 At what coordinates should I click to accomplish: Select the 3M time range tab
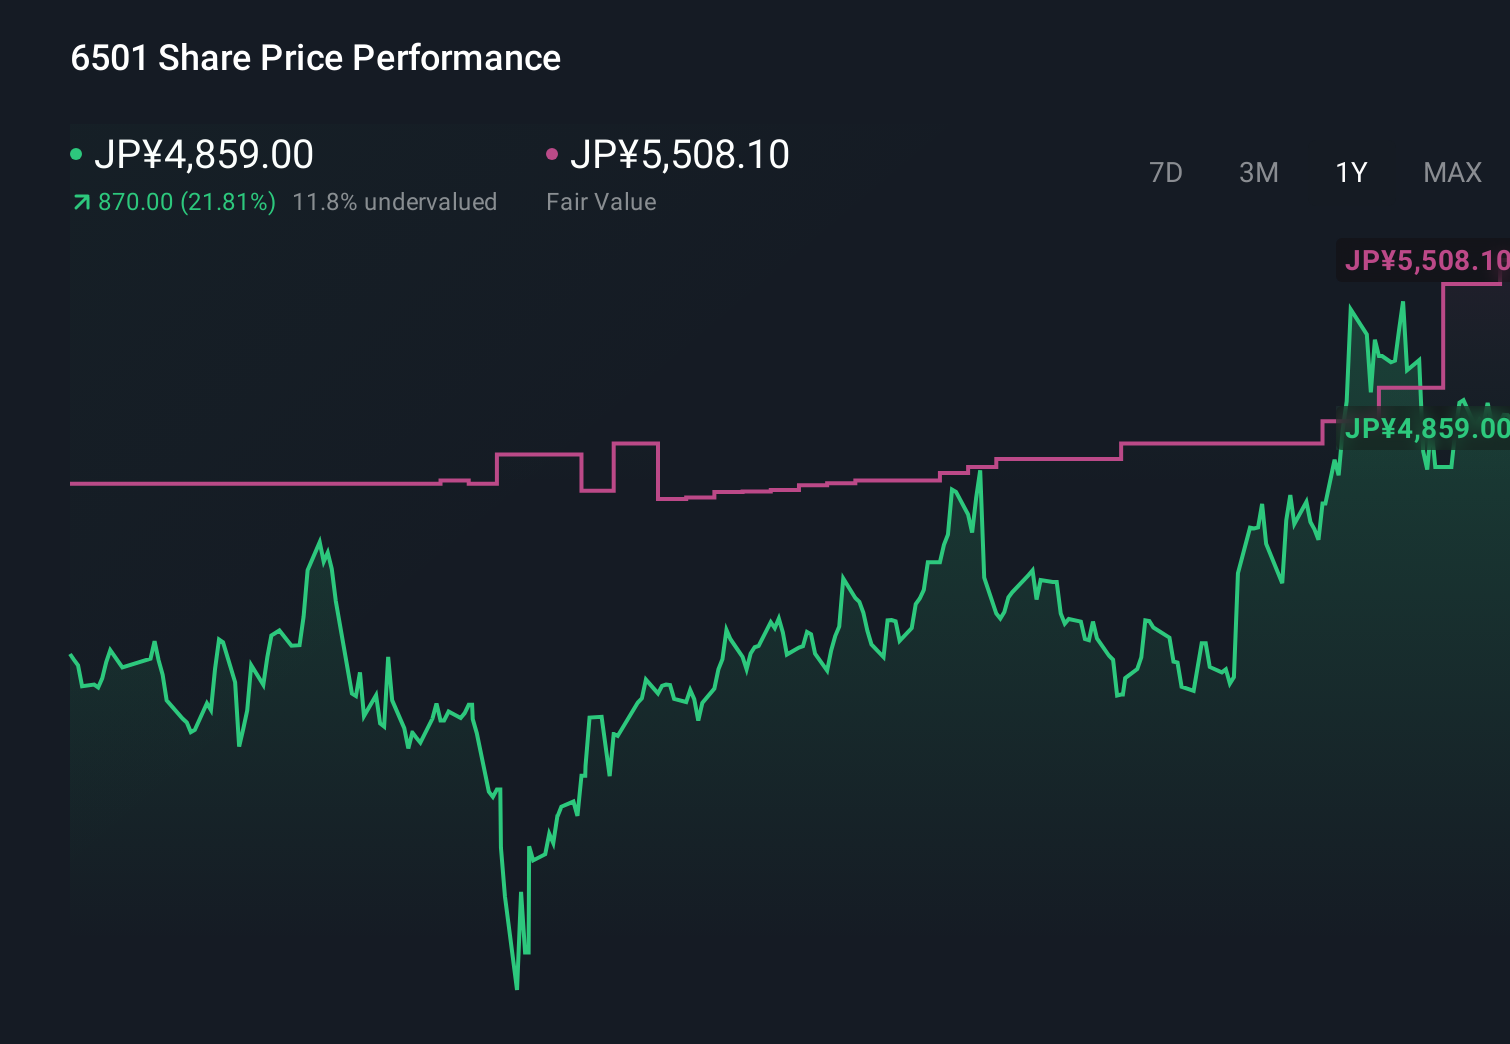[1258, 172]
